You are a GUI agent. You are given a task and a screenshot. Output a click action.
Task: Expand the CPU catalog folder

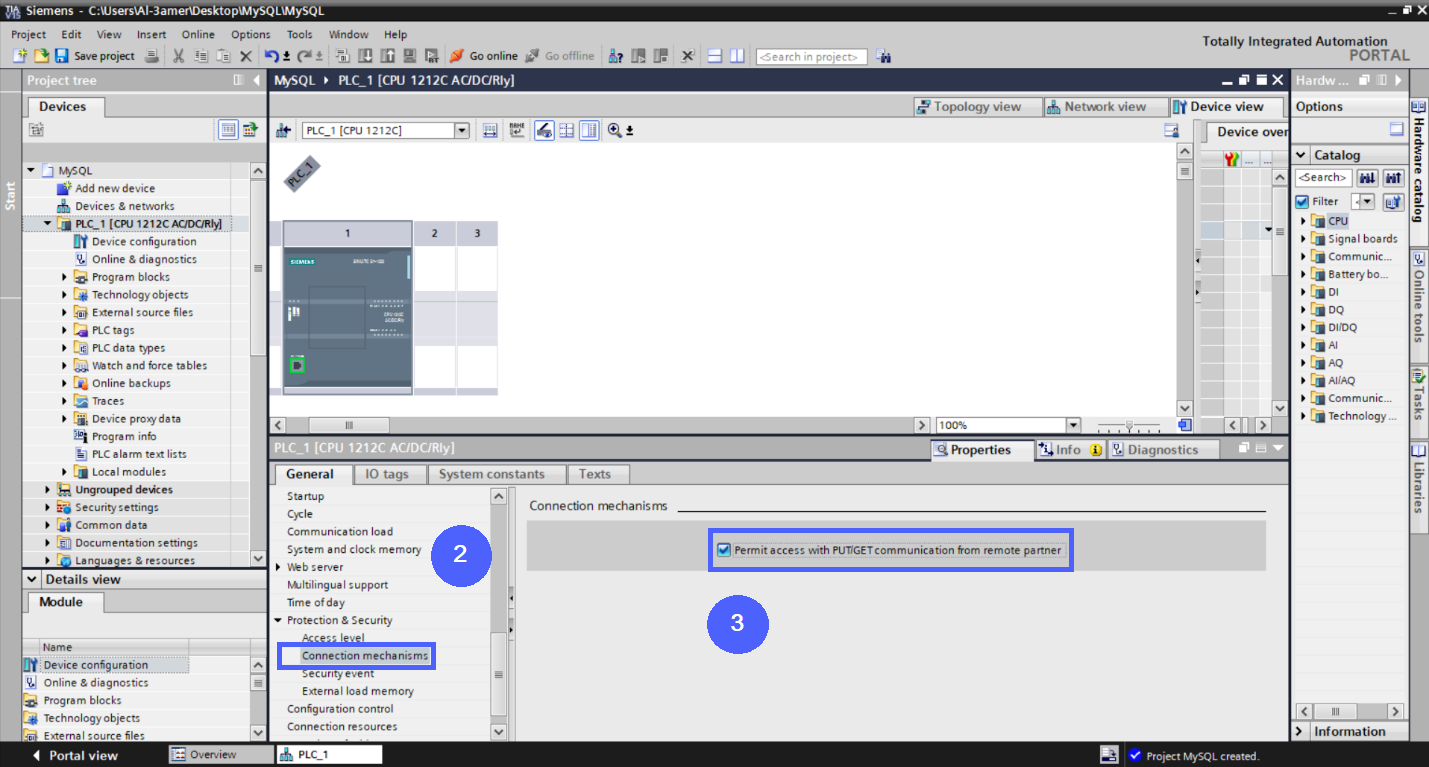click(x=1303, y=221)
